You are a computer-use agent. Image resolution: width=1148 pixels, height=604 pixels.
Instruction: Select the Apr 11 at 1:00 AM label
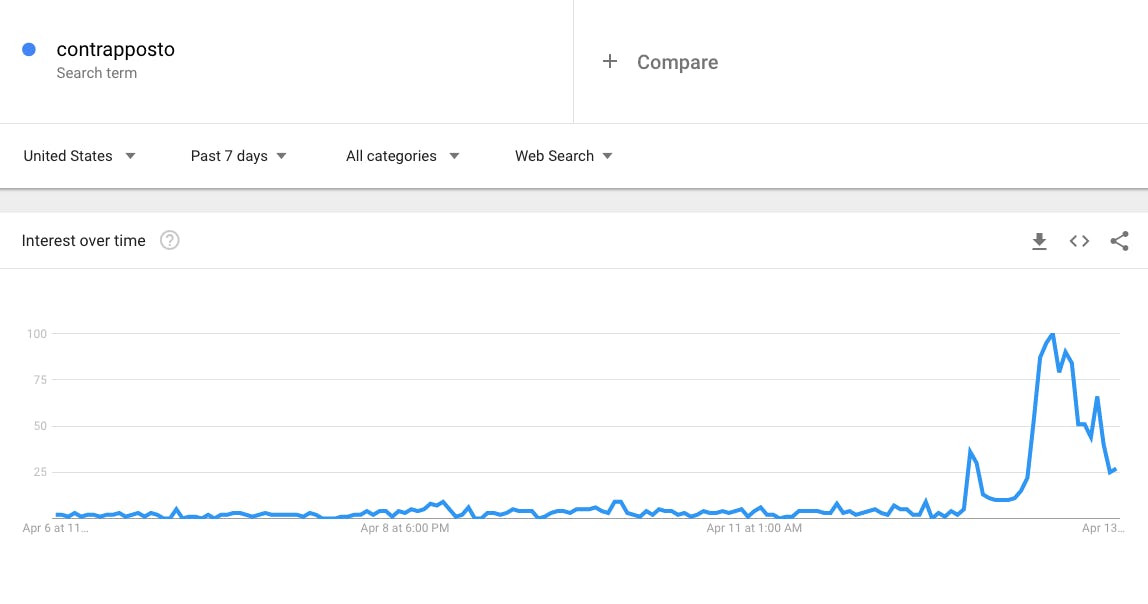754,528
